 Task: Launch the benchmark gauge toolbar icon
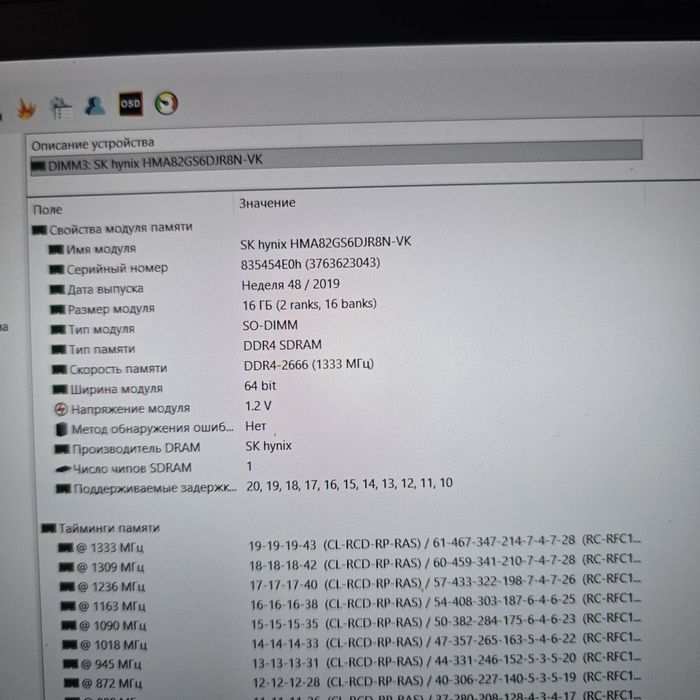click(166, 104)
